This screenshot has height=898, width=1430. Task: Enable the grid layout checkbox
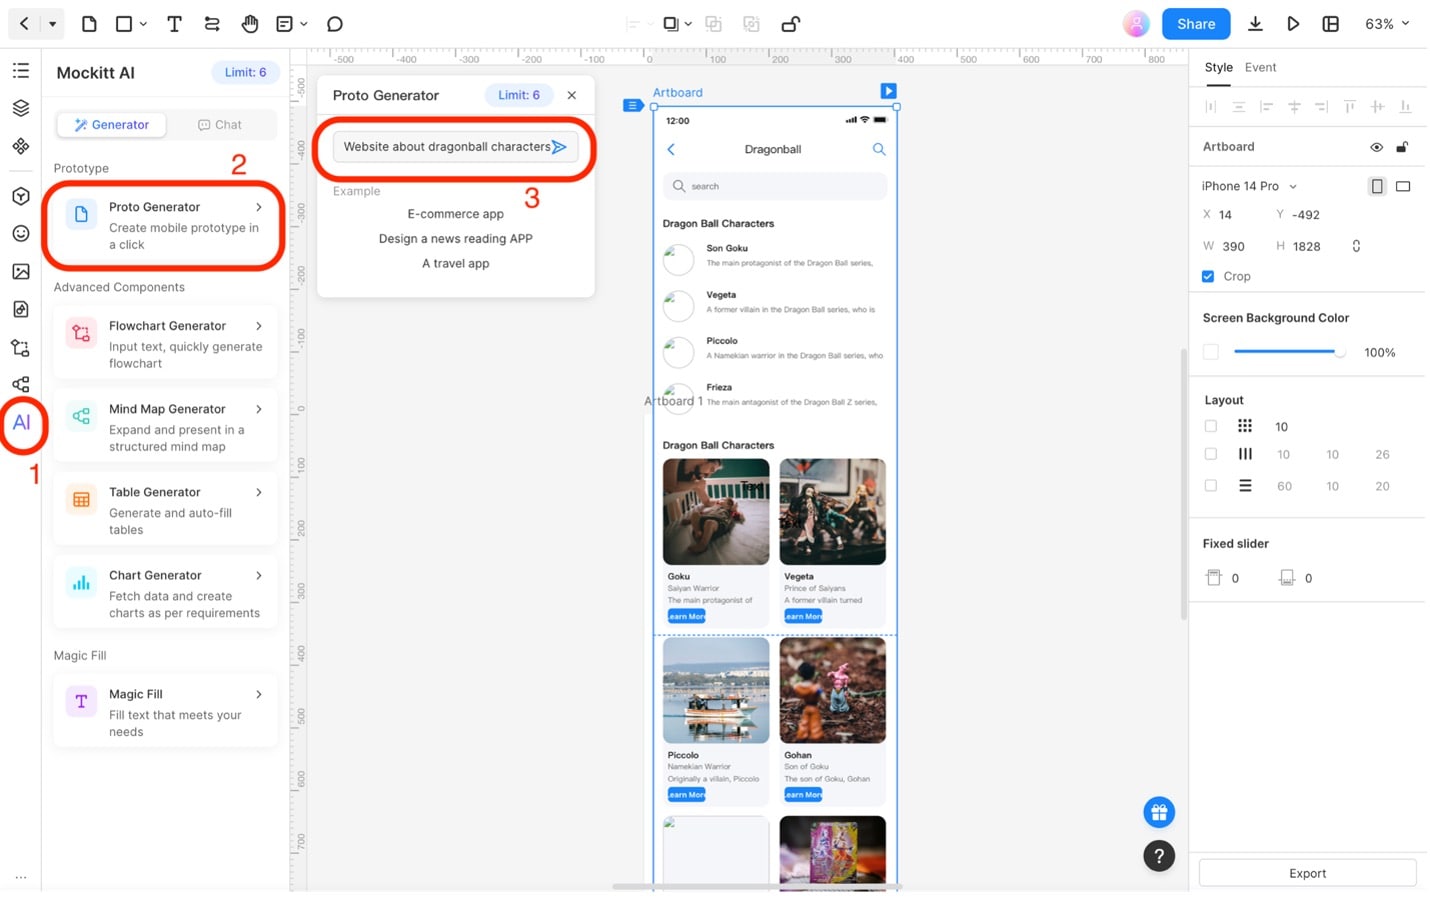[1211, 426]
